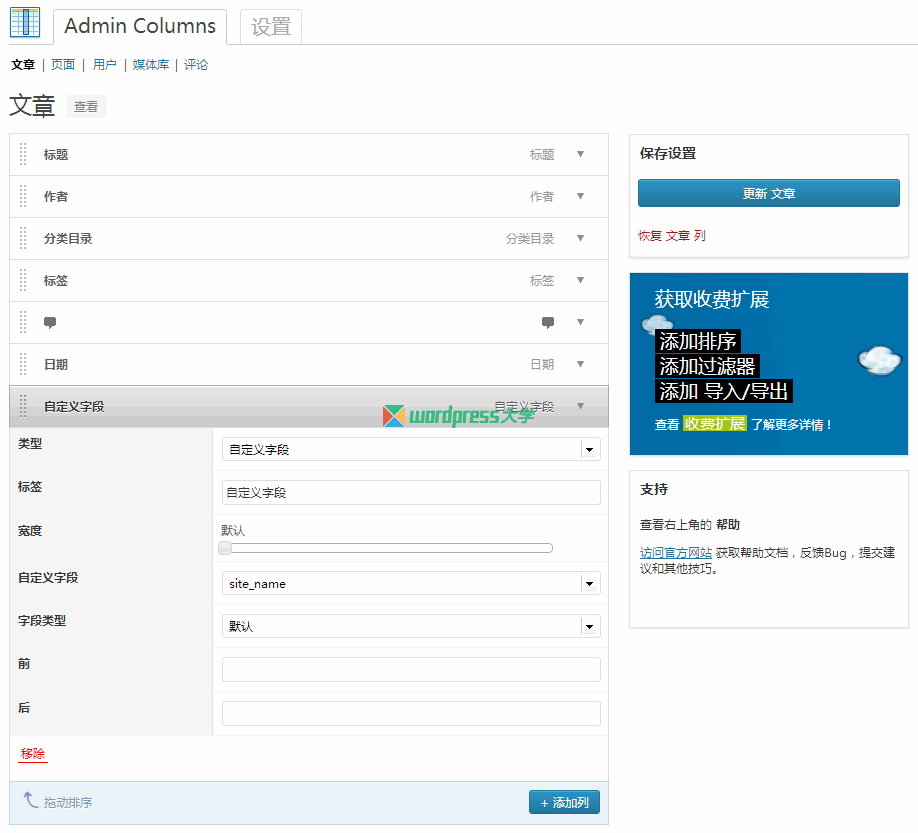This screenshot has width=918, height=833.
Task: Click the curved arrow beside 拖动排序
Action: point(30,800)
